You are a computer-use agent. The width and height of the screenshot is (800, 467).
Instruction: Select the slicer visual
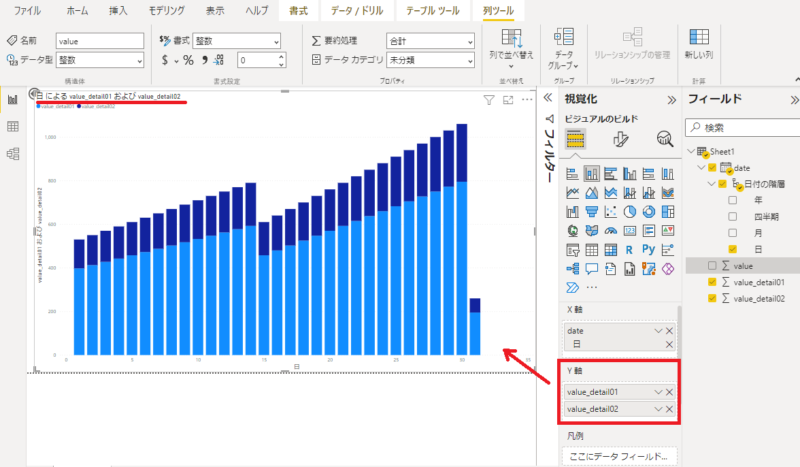click(x=572, y=250)
